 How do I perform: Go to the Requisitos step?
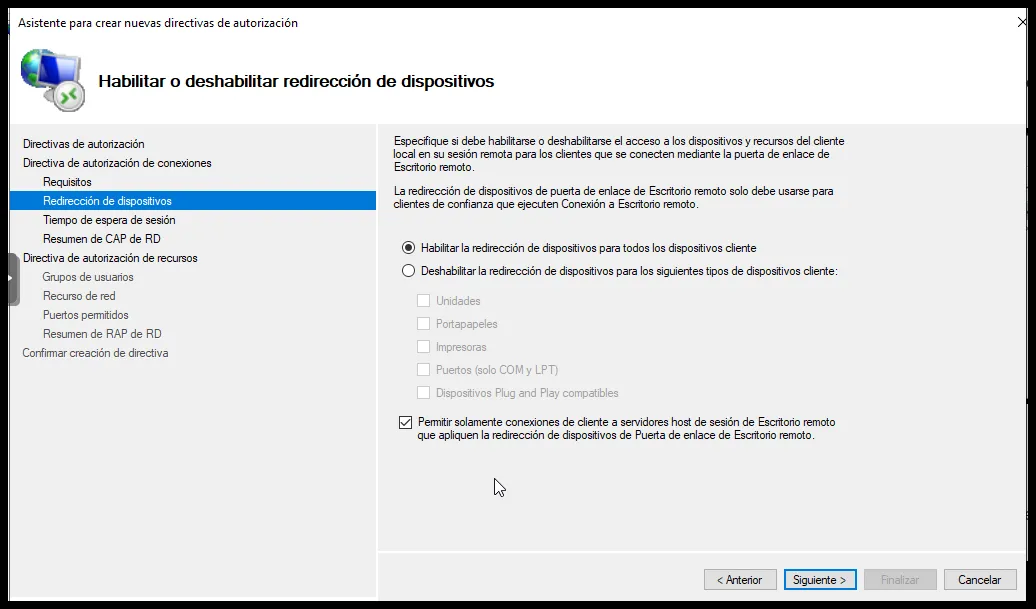(67, 182)
